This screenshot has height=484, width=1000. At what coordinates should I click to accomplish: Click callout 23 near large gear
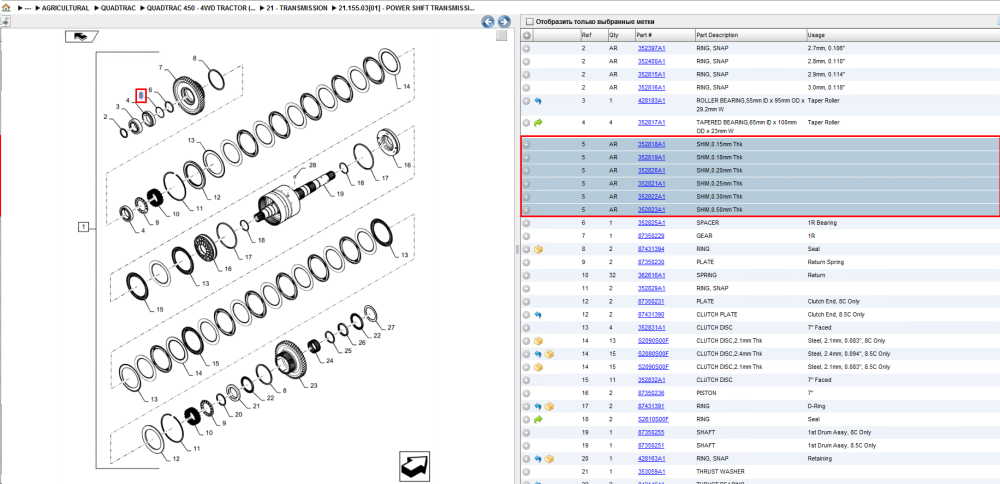[313, 385]
